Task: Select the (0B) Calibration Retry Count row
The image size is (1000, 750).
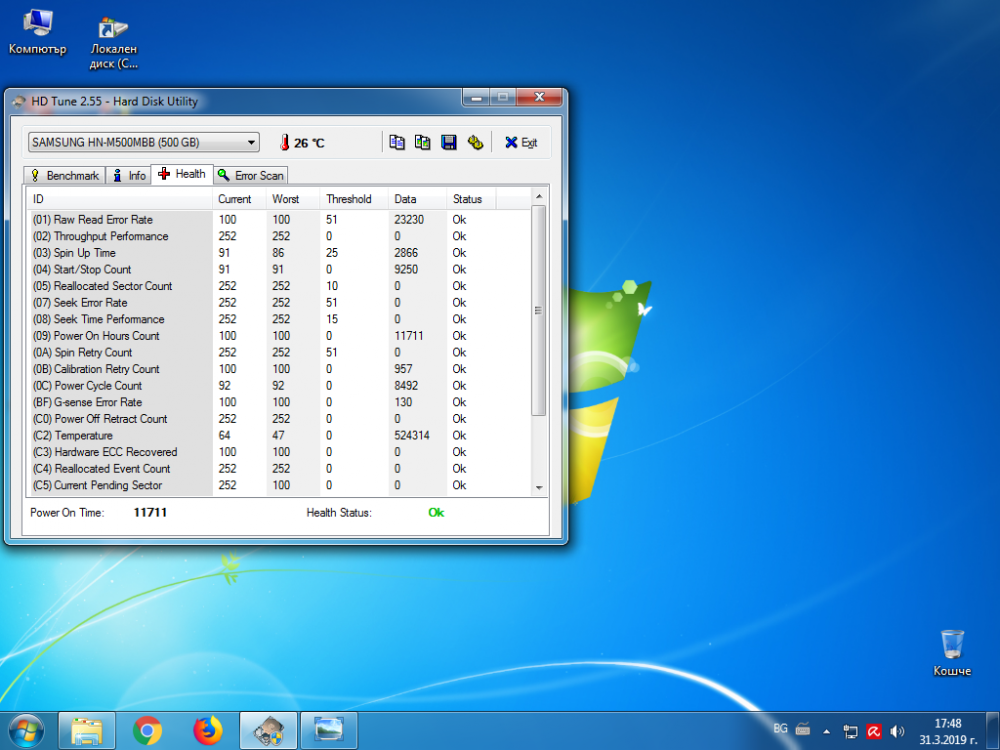Action: tap(279, 369)
